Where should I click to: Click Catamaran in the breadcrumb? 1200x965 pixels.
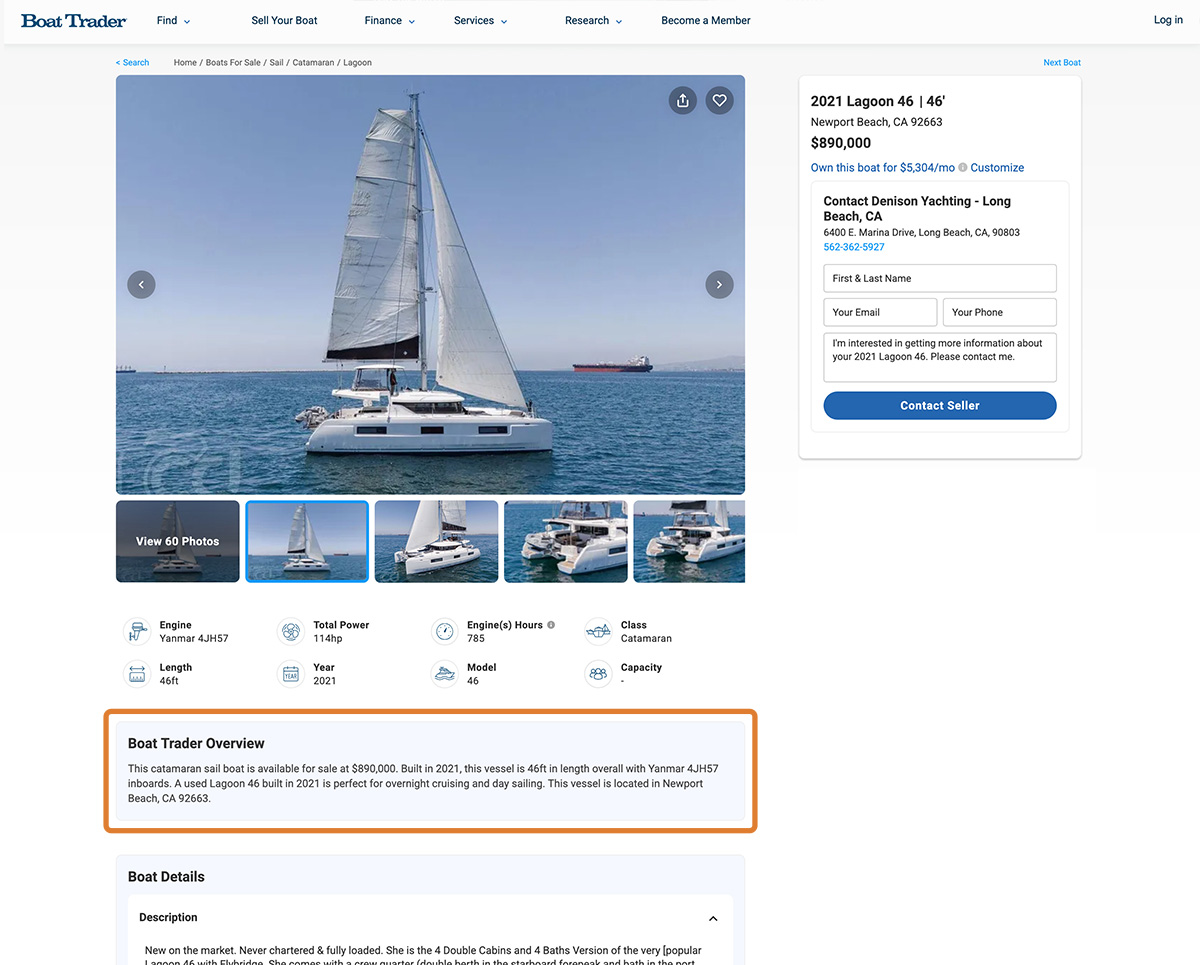314,63
